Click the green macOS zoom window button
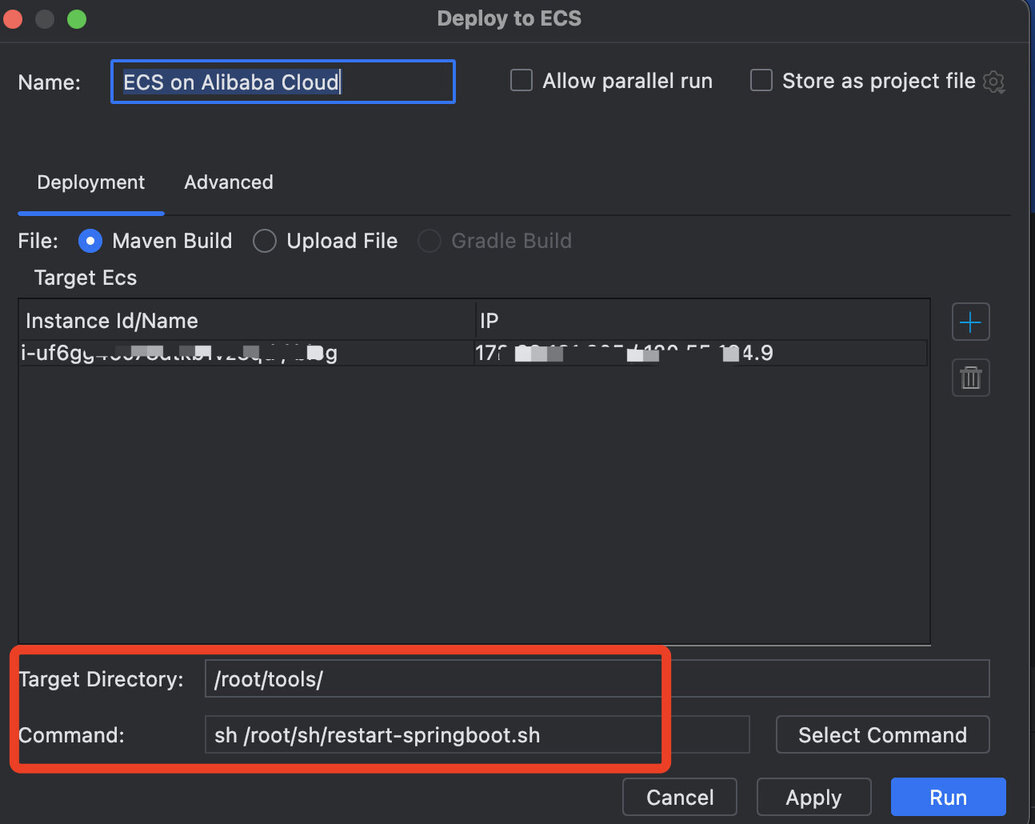Image resolution: width=1035 pixels, height=824 pixels. [77, 19]
